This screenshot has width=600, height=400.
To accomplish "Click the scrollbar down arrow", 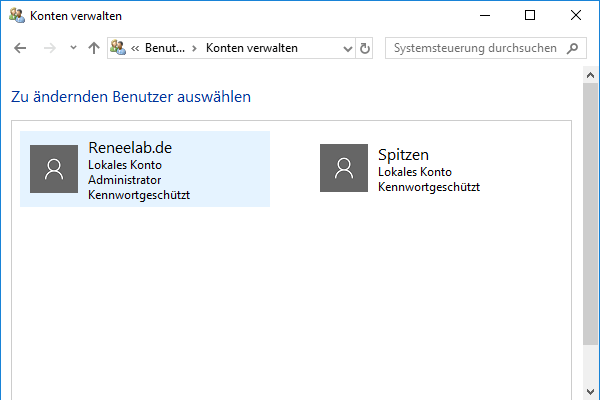I will 590,392.
